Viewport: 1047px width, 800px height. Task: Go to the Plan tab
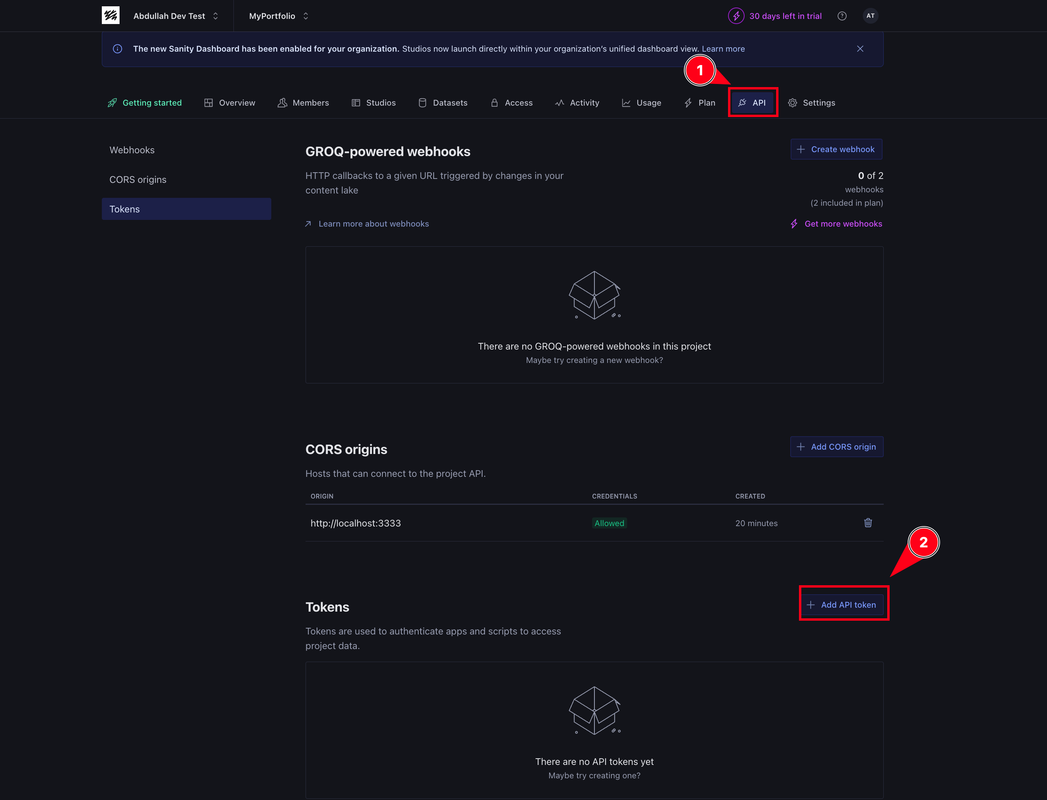click(700, 103)
